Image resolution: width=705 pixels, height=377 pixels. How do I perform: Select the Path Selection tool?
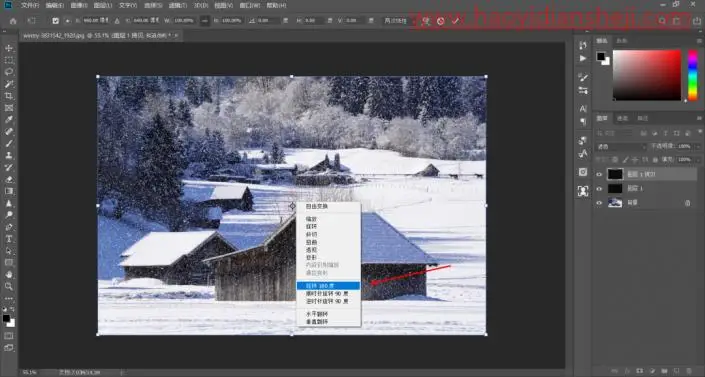pos(9,251)
